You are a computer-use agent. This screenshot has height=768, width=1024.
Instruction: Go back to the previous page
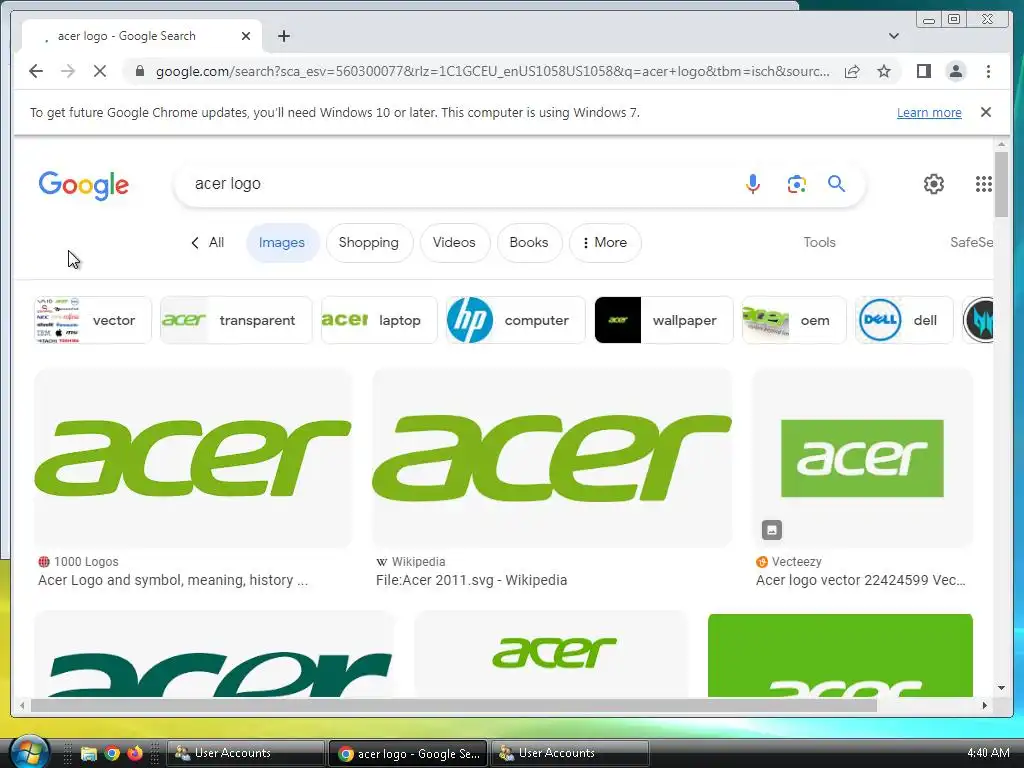[36, 71]
